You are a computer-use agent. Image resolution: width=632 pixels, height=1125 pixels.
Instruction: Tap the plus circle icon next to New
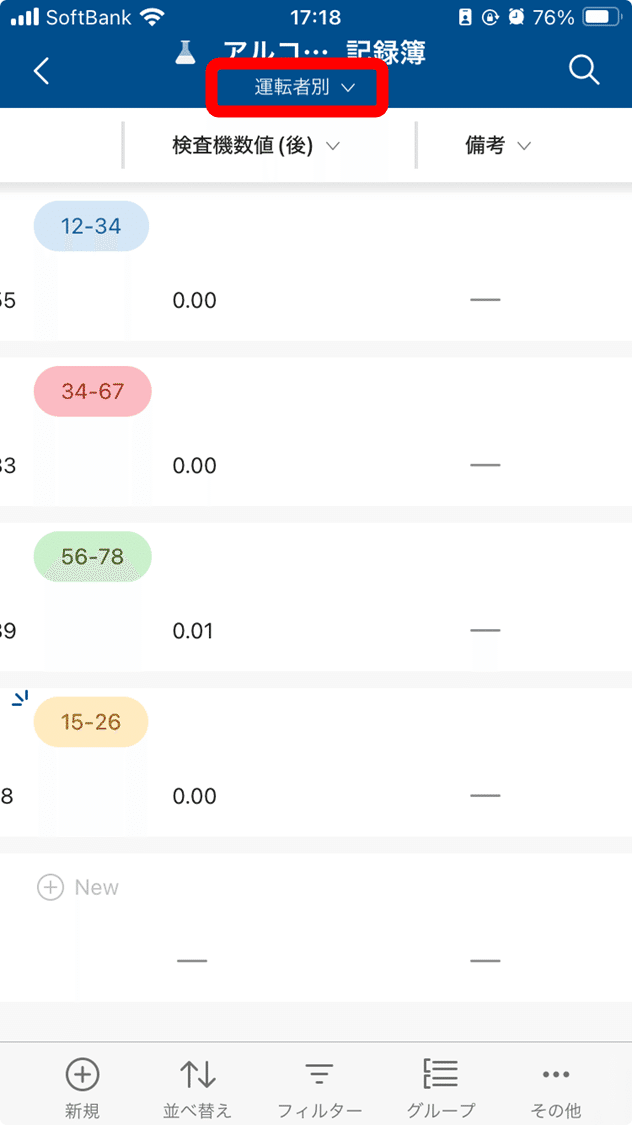coord(50,887)
